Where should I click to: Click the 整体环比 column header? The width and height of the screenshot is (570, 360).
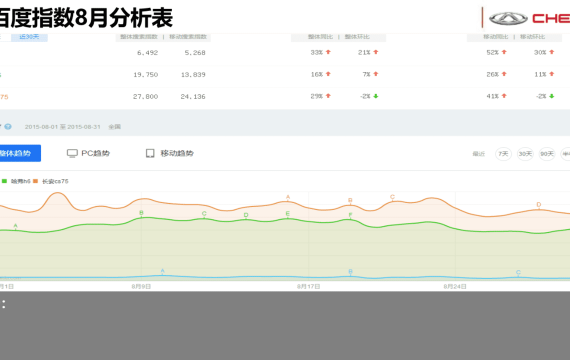[x=357, y=37]
